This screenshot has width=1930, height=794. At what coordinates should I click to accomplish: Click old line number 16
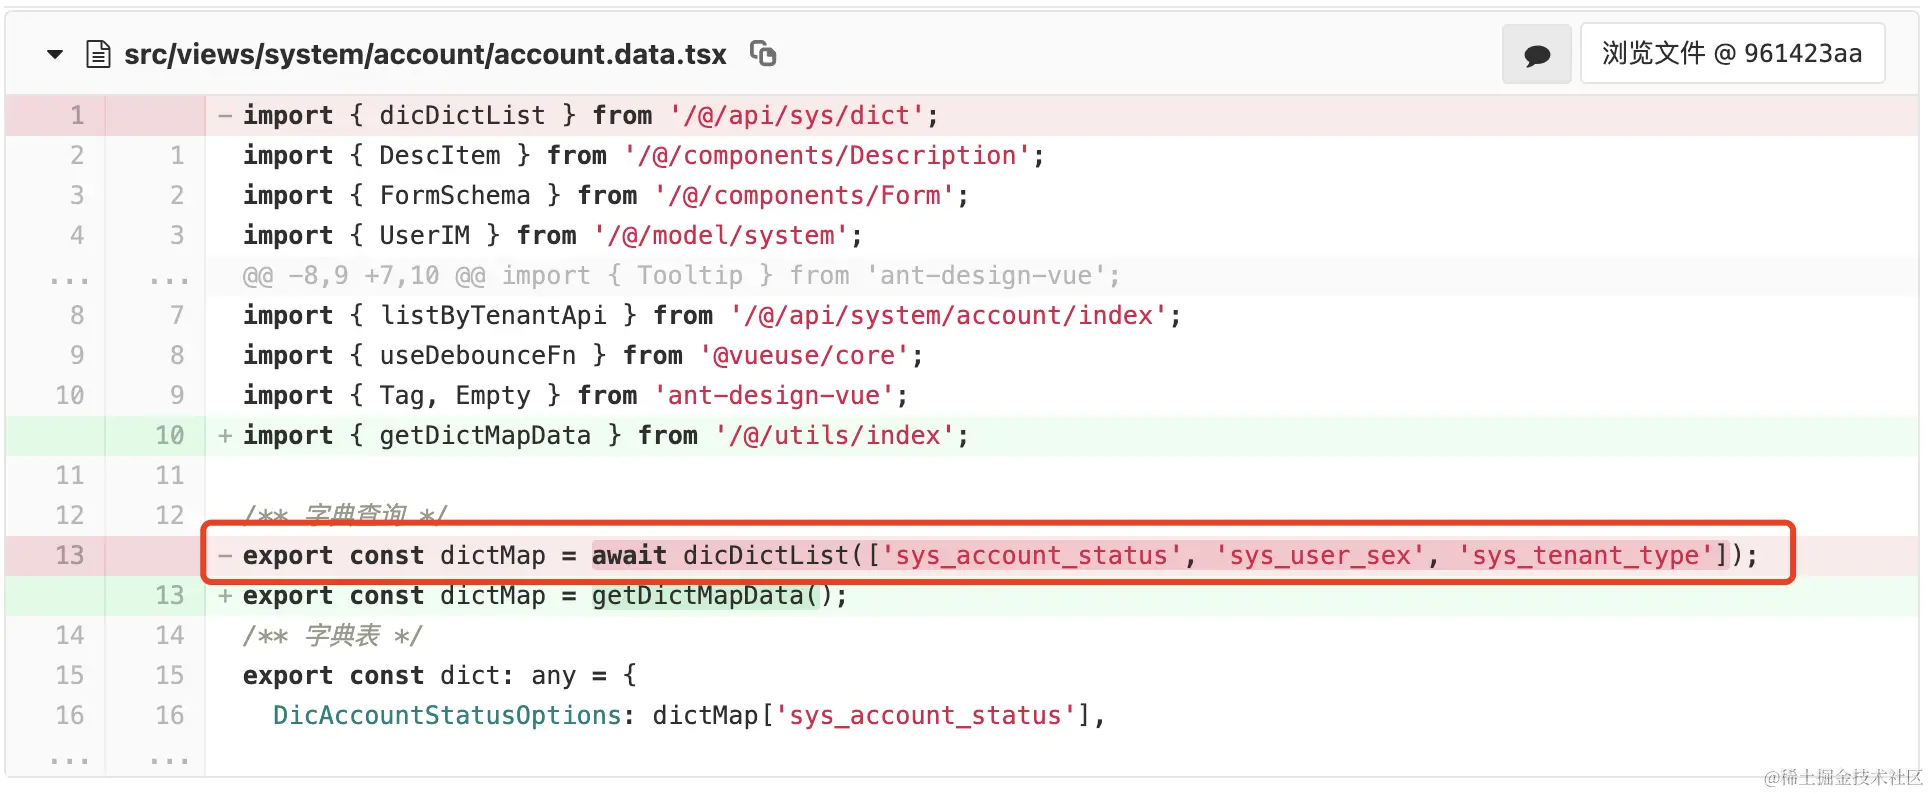(x=69, y=716)
